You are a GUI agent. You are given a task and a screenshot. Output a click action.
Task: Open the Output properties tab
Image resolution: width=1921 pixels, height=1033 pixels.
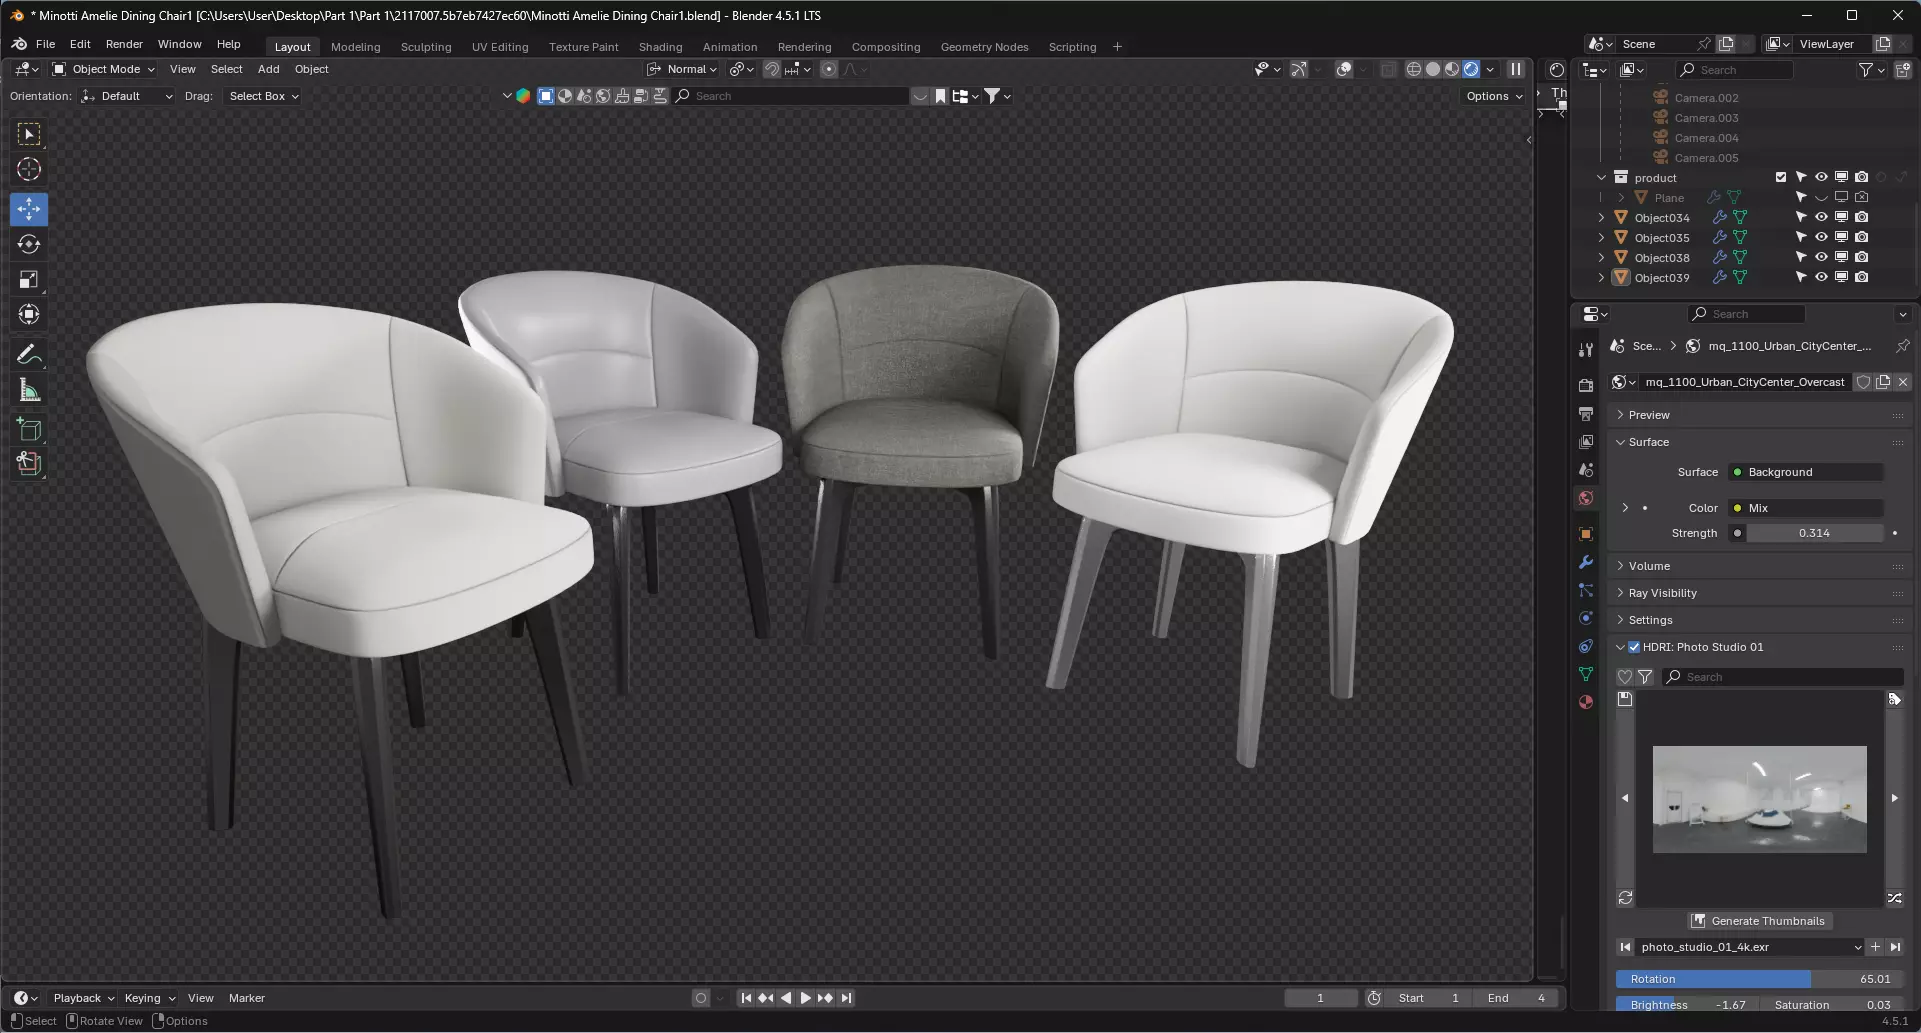click(x=1586, y=413)
